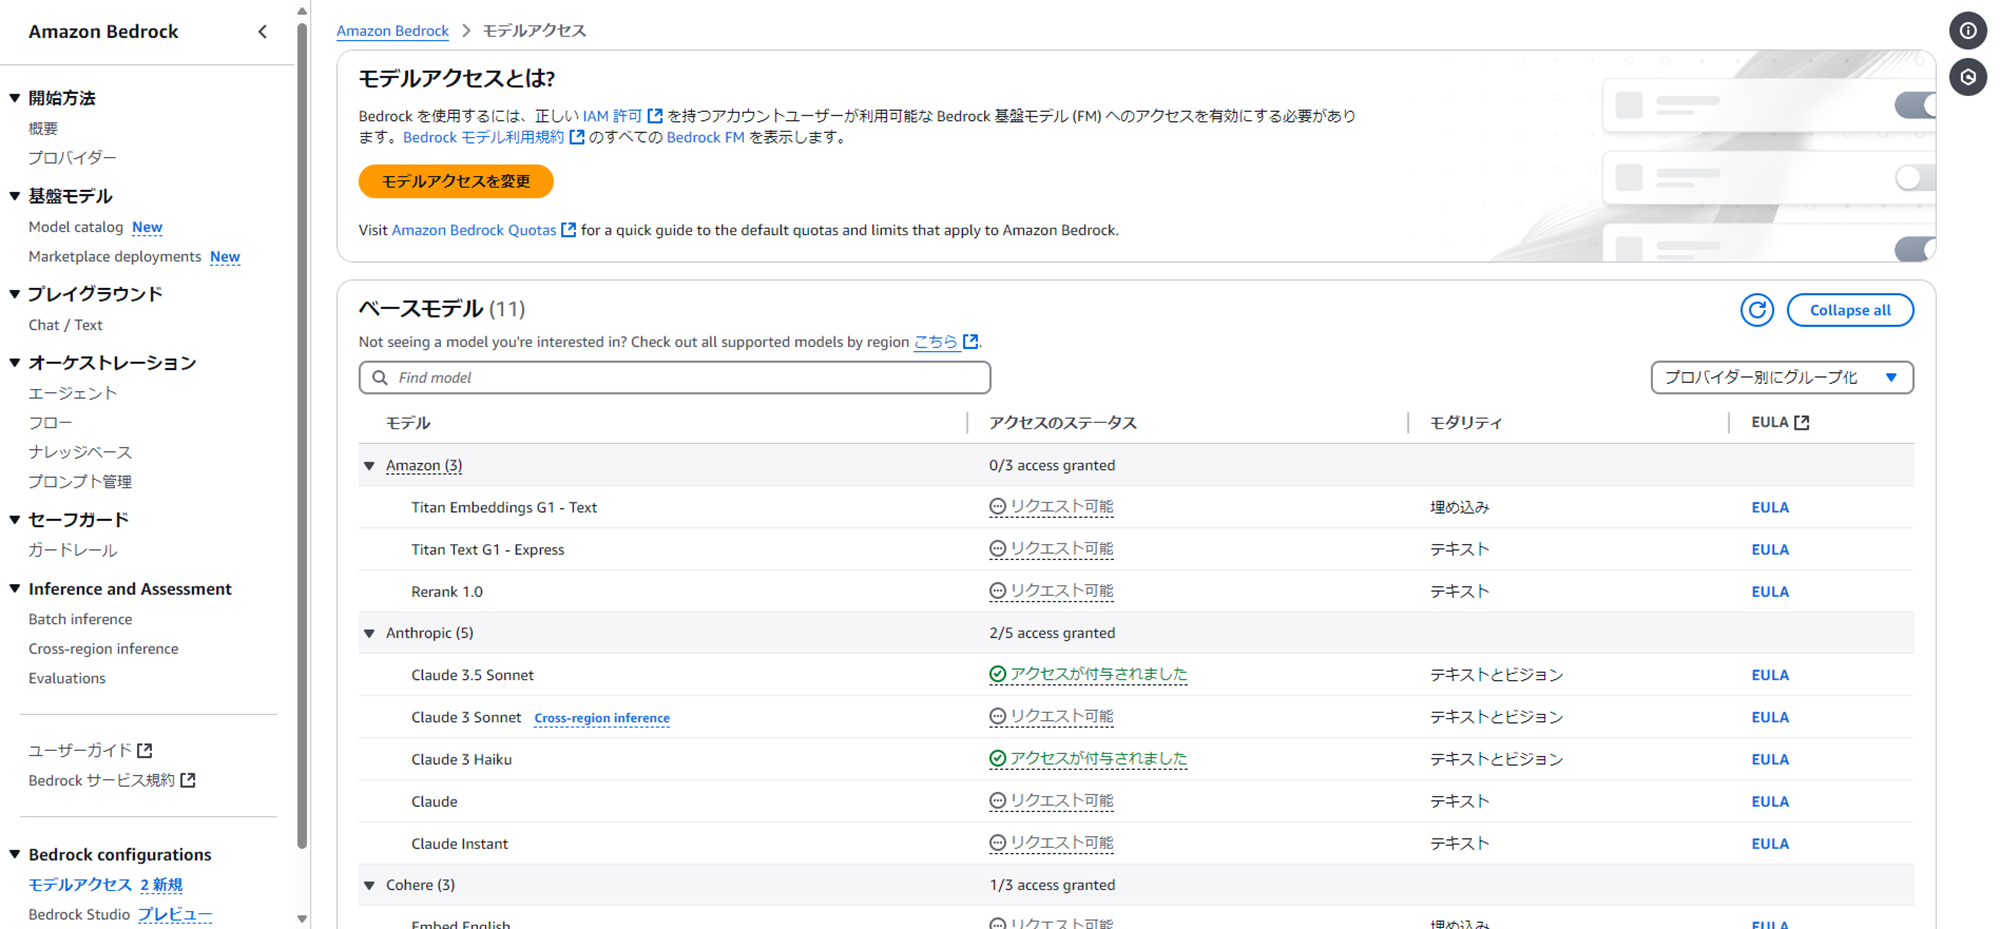The width and height of the screenshot is (2000, 929).
Task: Click the granted checkmark icon for Claude 3 Haiku
Action: coord(997,759)
